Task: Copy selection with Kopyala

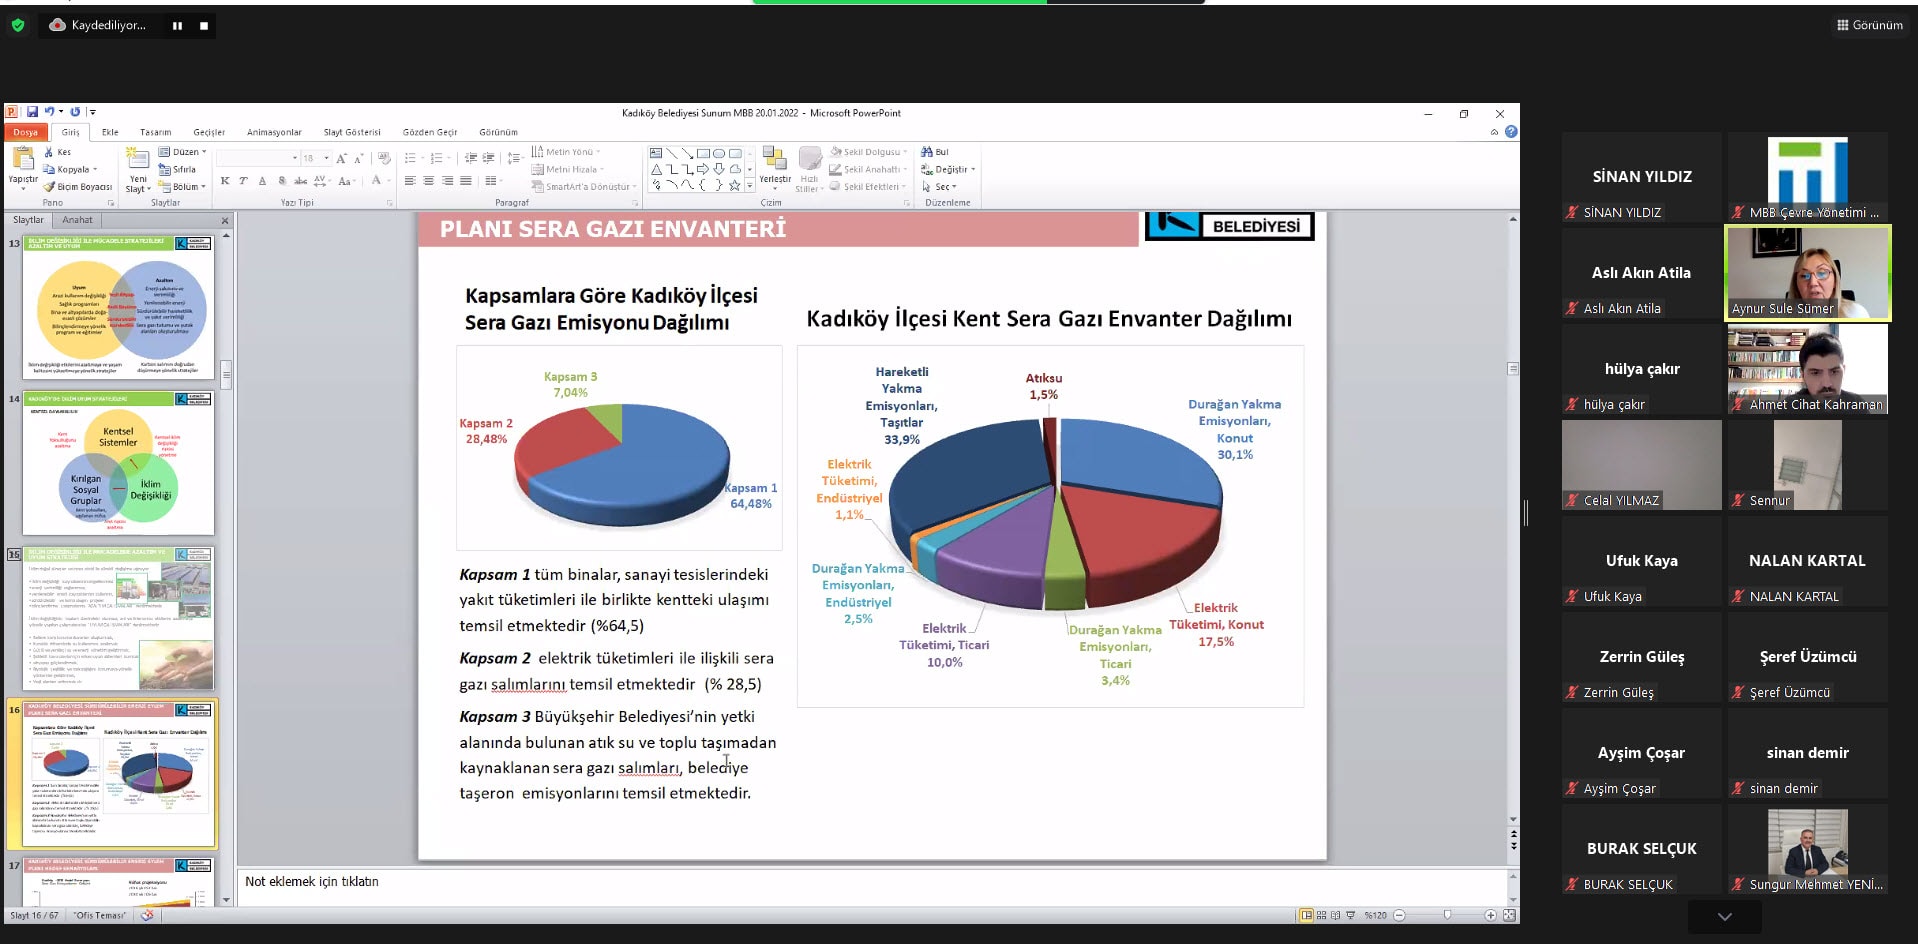Action: pyautogui.click(x=68, y=169)
